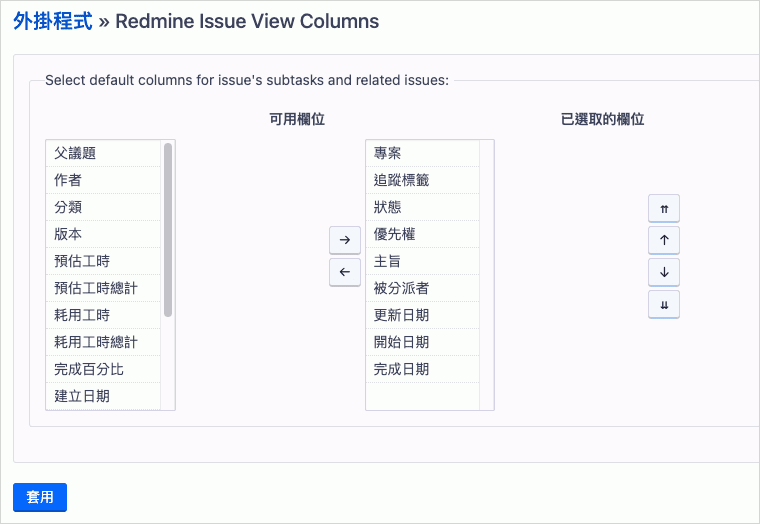Select 耗用工時總計 option

point(103,342)
